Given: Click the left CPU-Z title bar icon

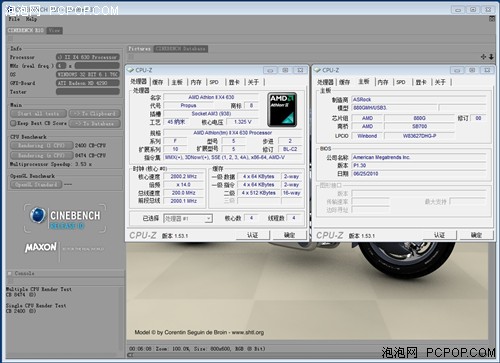Looking at the screenshot, I should pyautogui.click(x=130, y=70).
